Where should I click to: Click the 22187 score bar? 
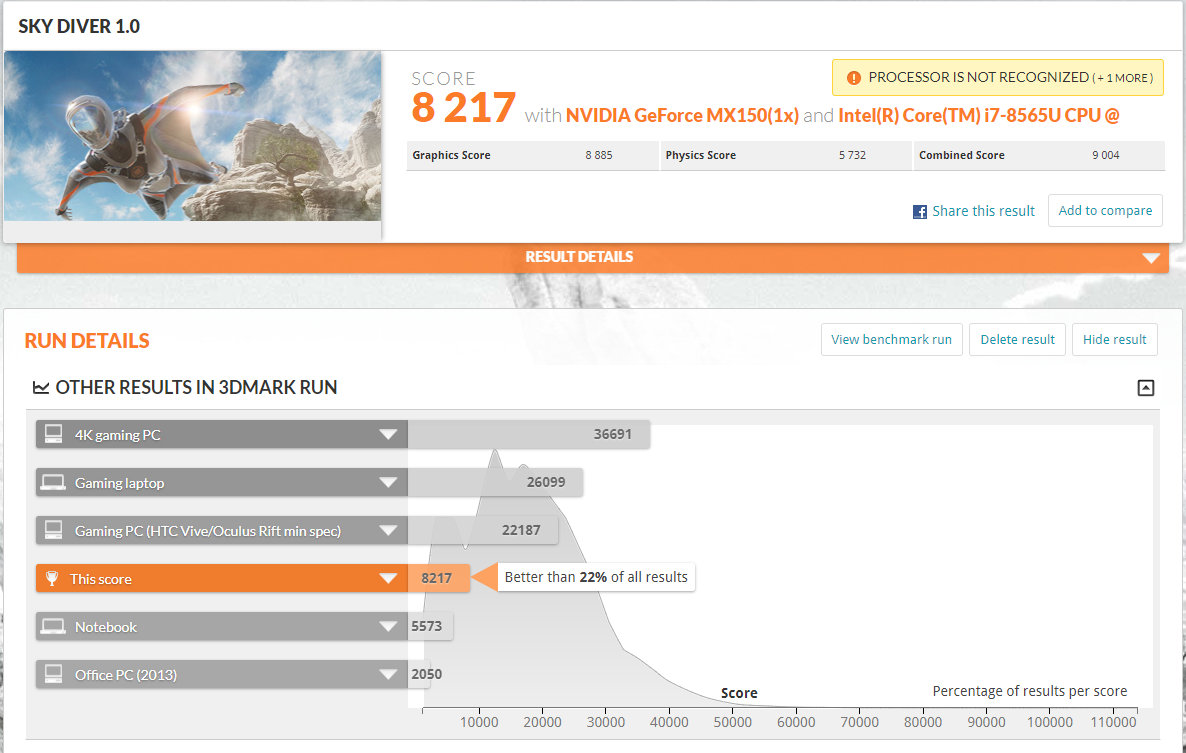pos(483,530)
